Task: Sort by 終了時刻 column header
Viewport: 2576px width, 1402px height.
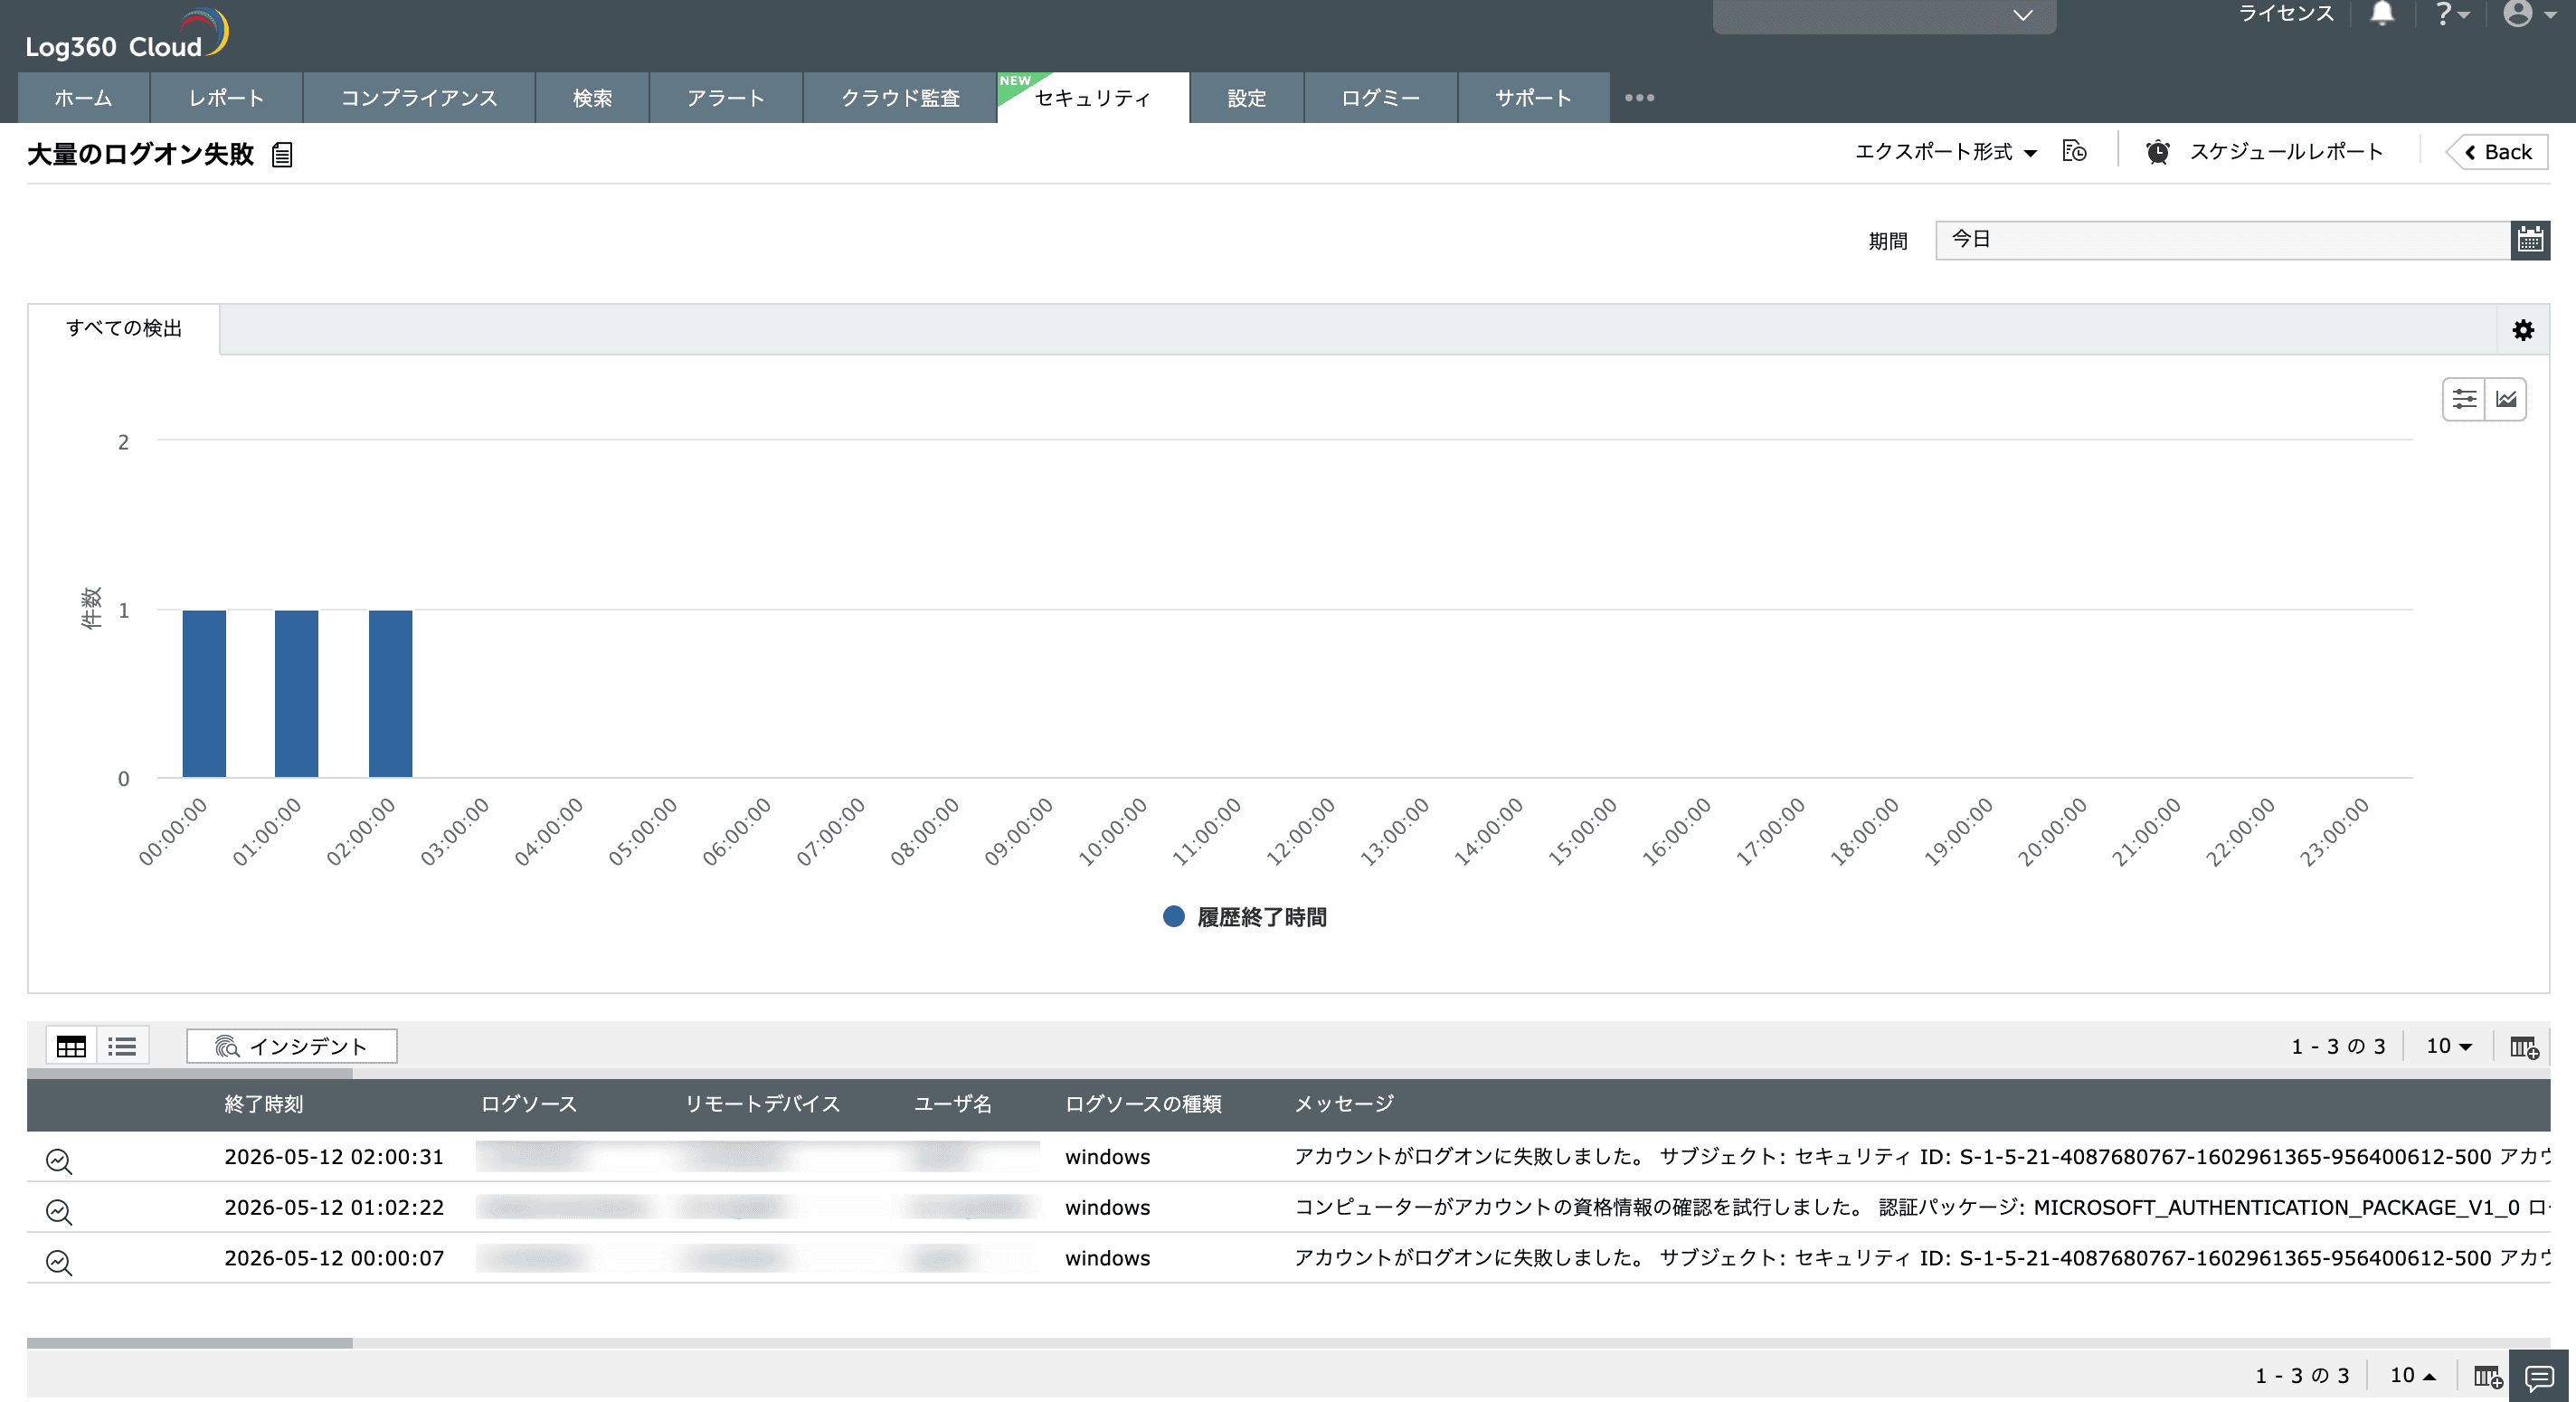Action: point(264,1104)
